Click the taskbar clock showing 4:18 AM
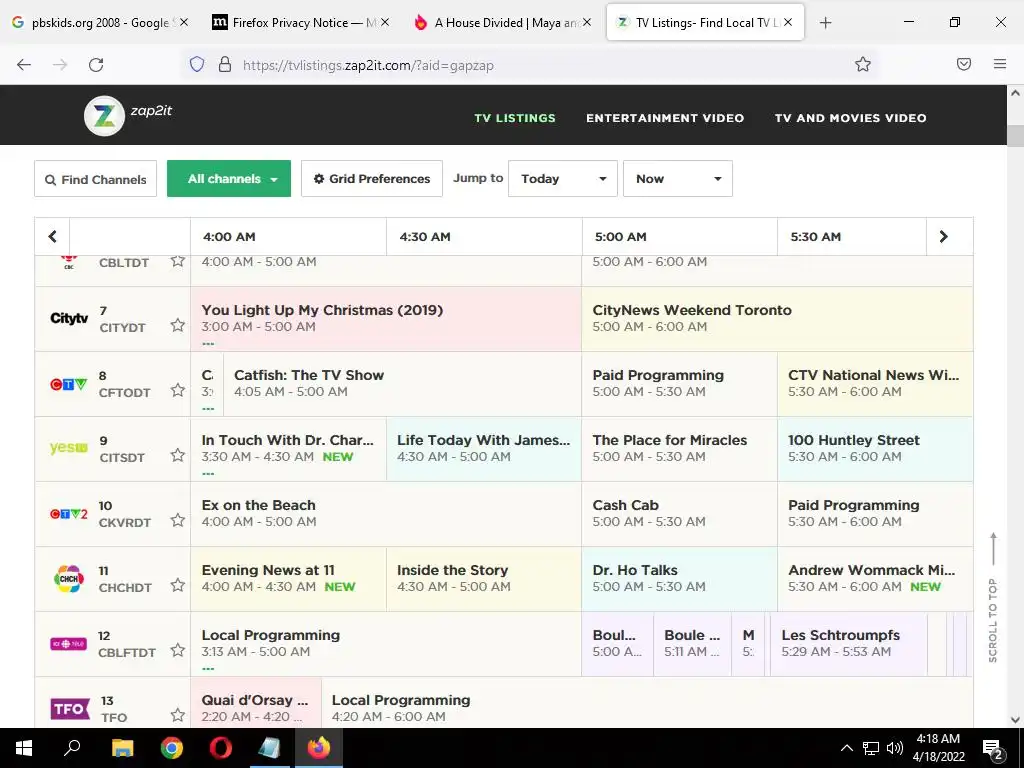1024x768 pixels. (938, 748)
